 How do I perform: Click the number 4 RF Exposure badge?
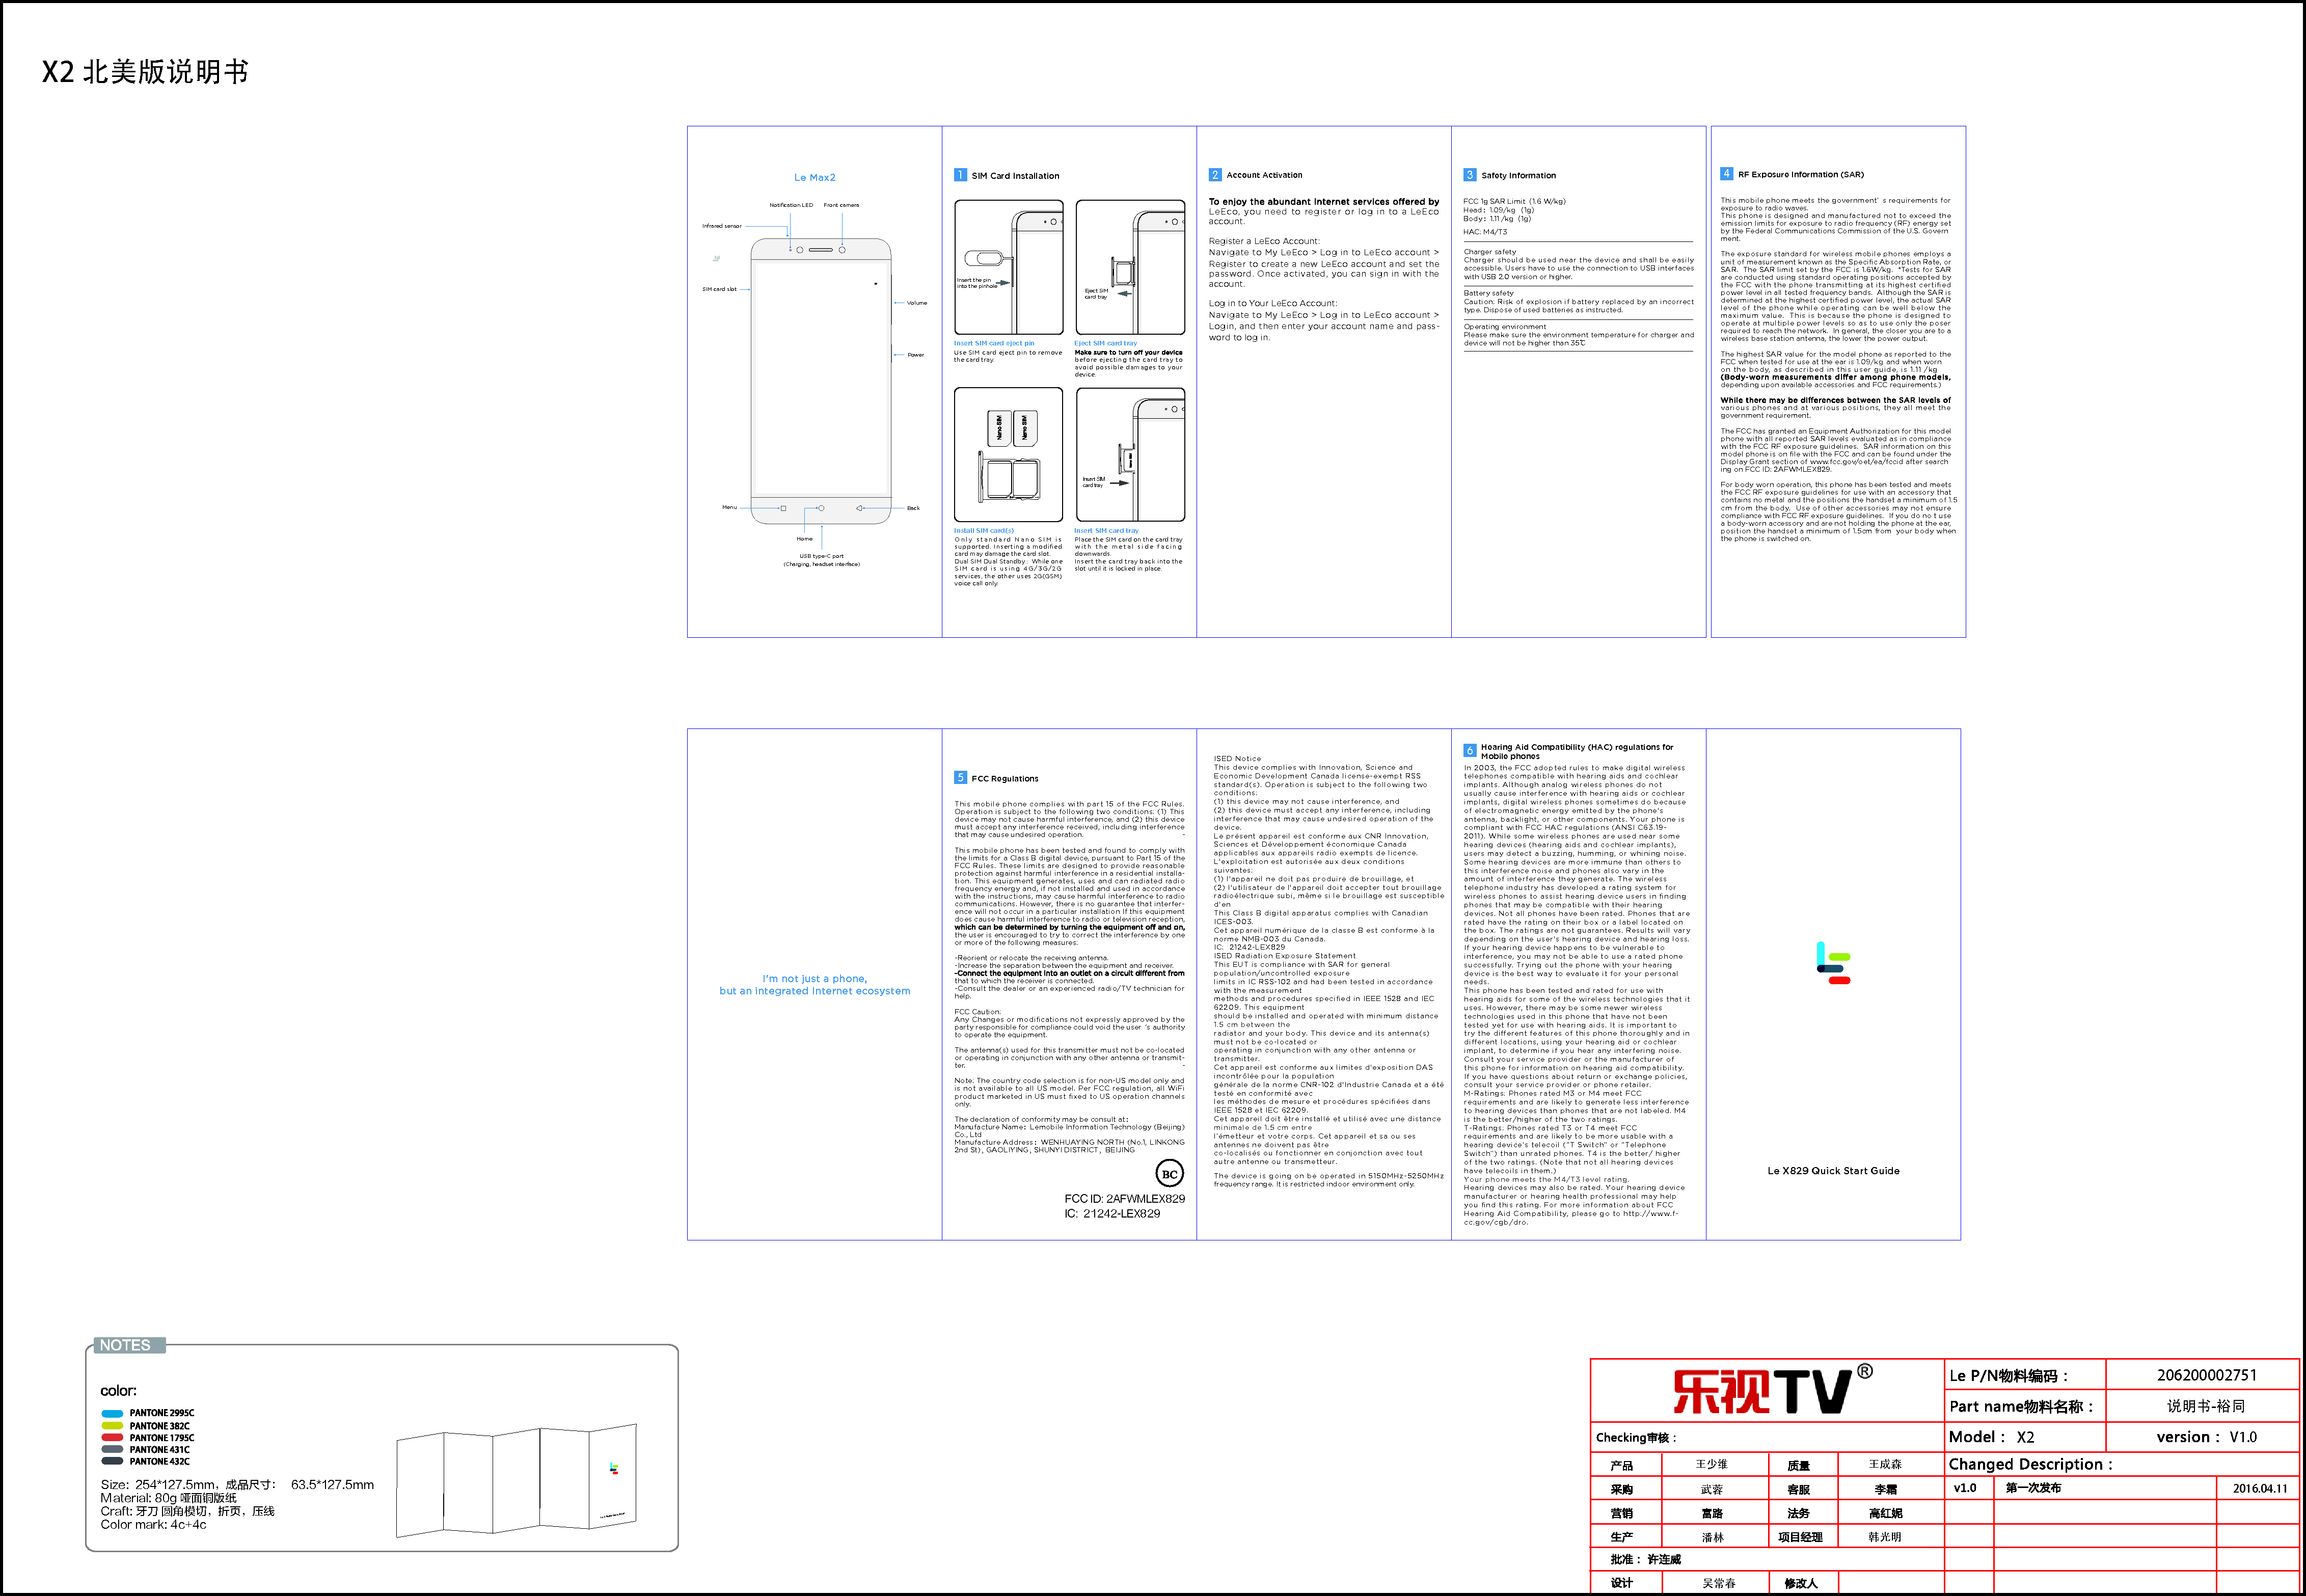pos(1726,174)
